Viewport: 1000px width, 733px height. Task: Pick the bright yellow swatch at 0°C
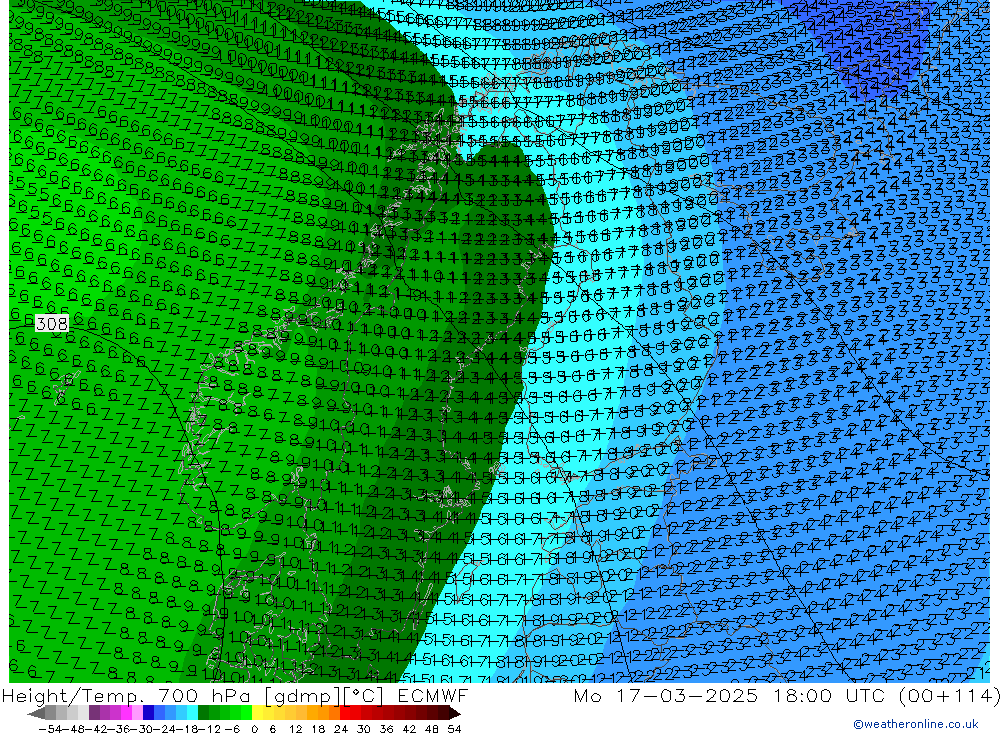(258, 713)
